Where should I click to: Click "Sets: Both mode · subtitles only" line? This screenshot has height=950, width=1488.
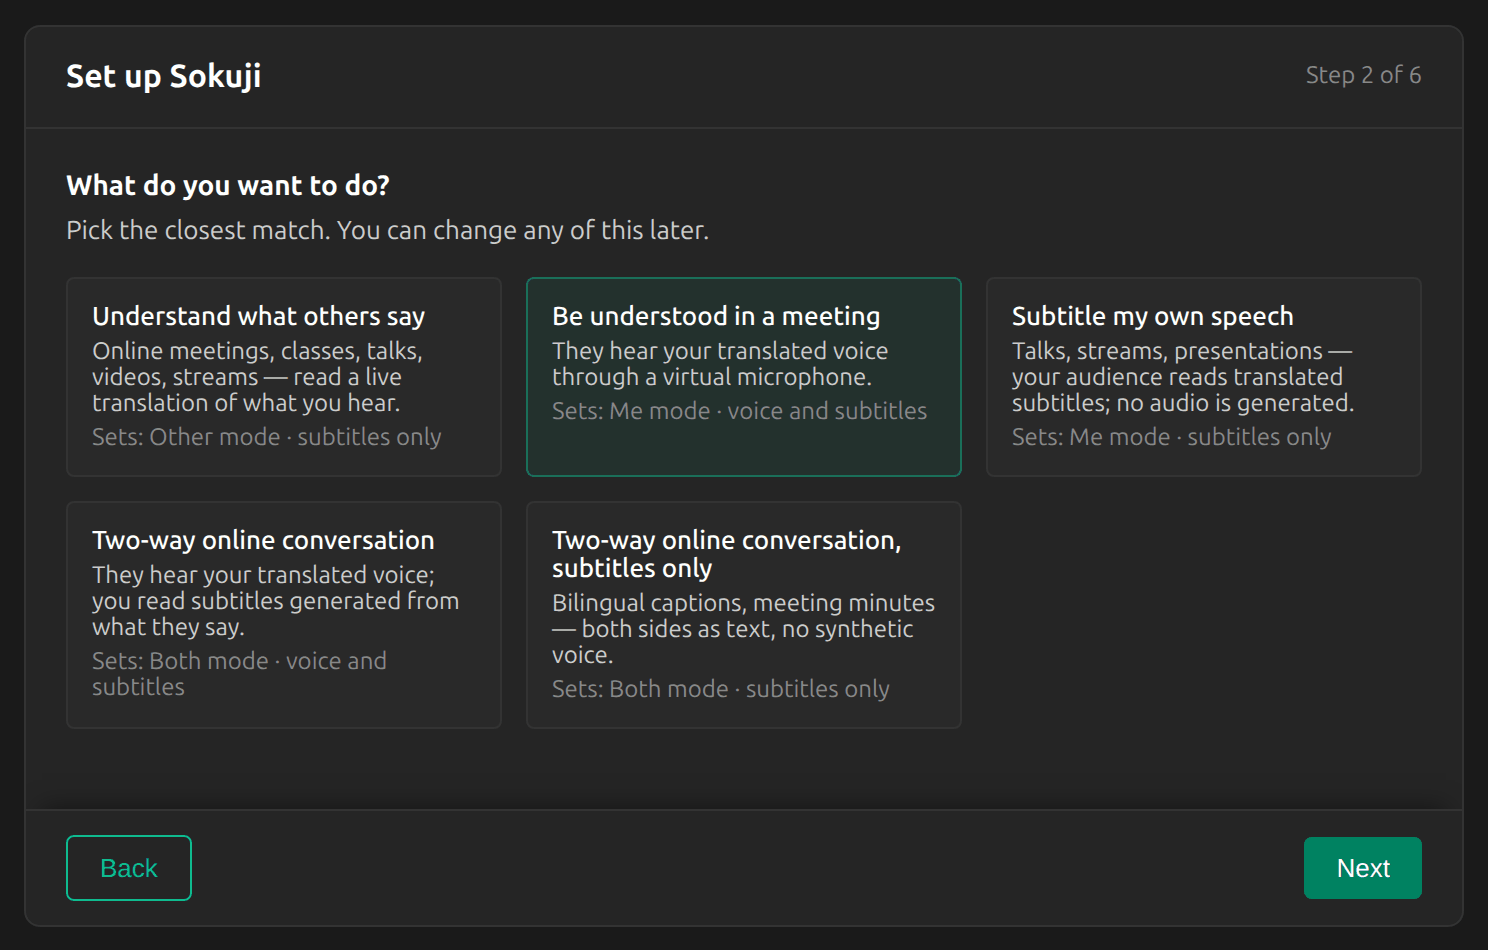click(x=721, y=689)
